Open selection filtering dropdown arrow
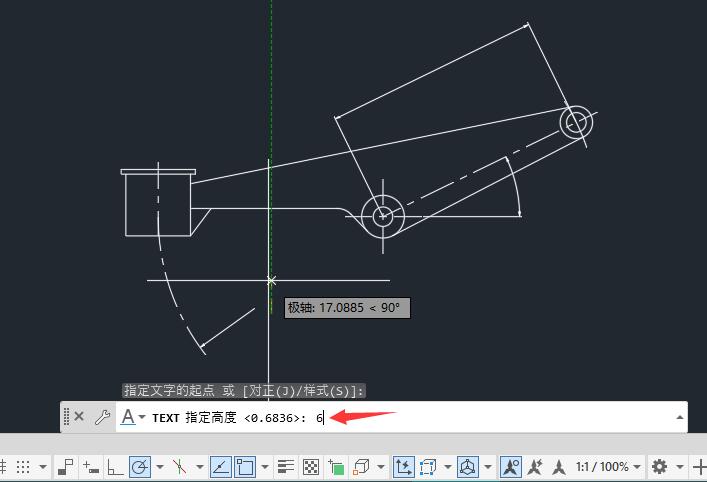Image resolution: width=707 pixels, height=482 pixels. pos(448,467)
